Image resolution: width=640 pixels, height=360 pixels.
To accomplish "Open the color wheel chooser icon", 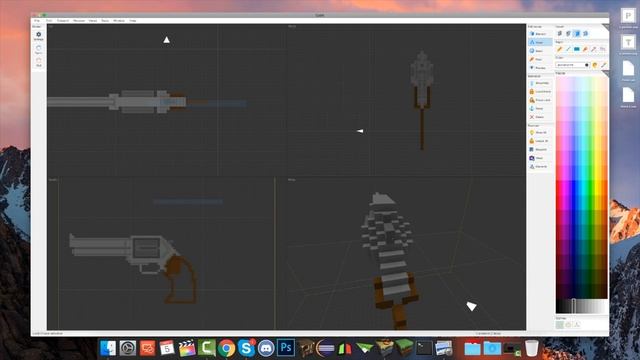I will pos(595,65).
